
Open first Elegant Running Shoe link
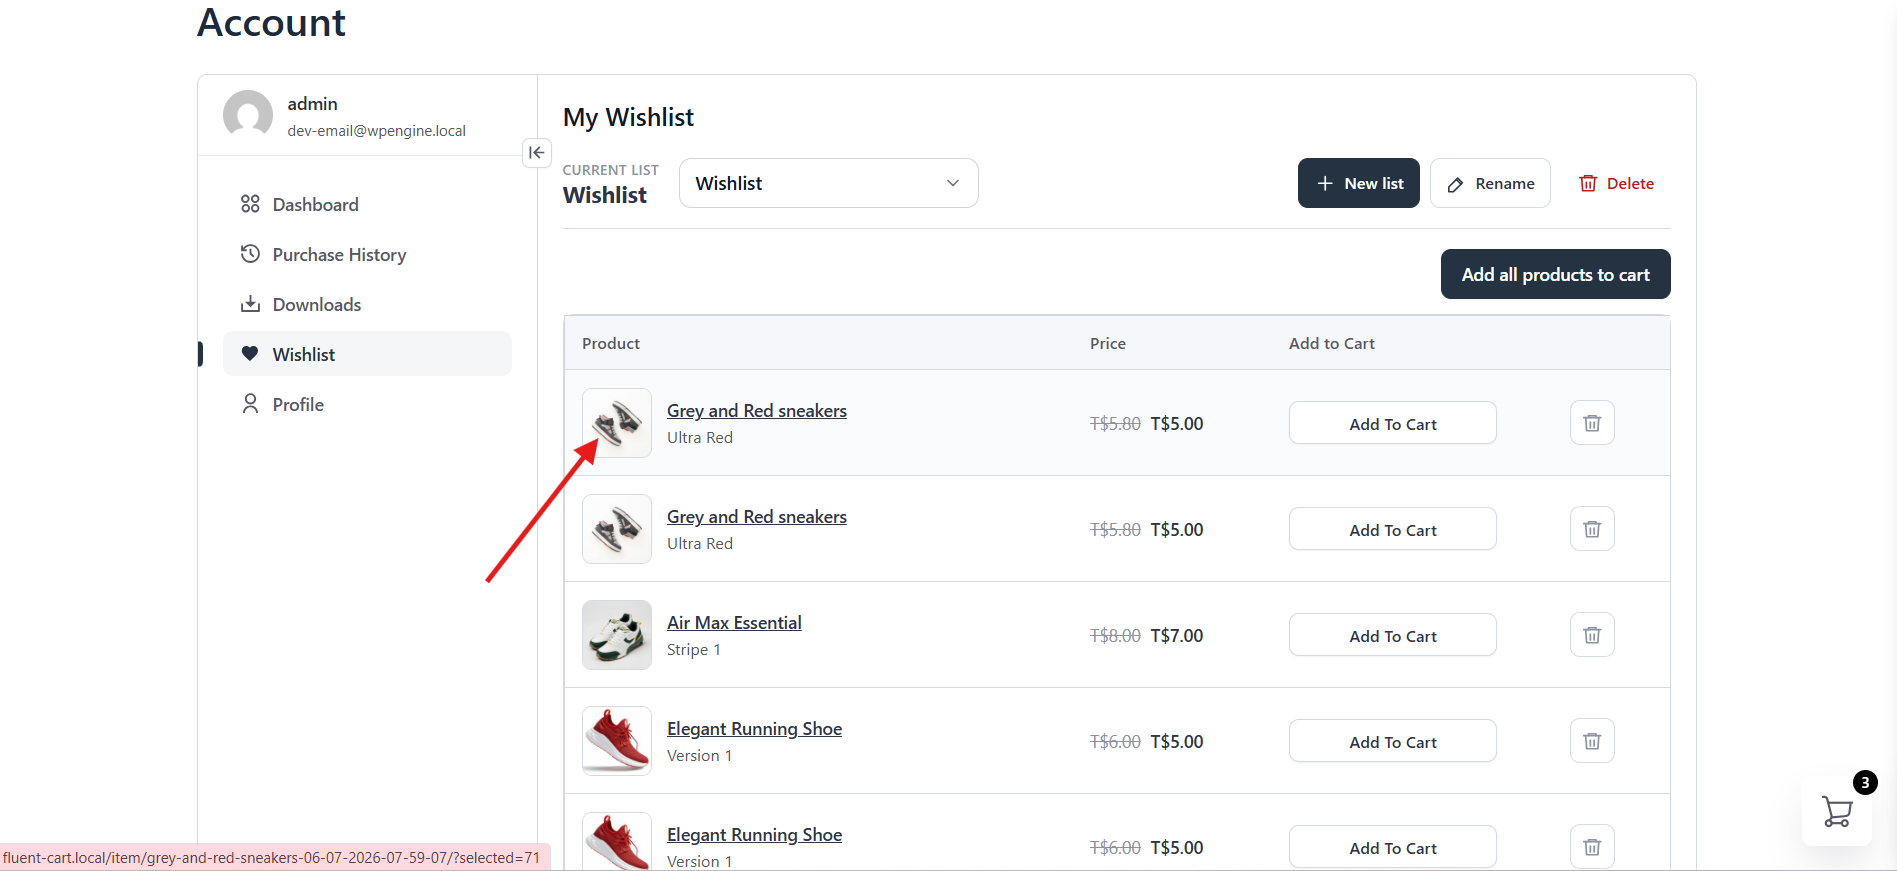point(754,729)
